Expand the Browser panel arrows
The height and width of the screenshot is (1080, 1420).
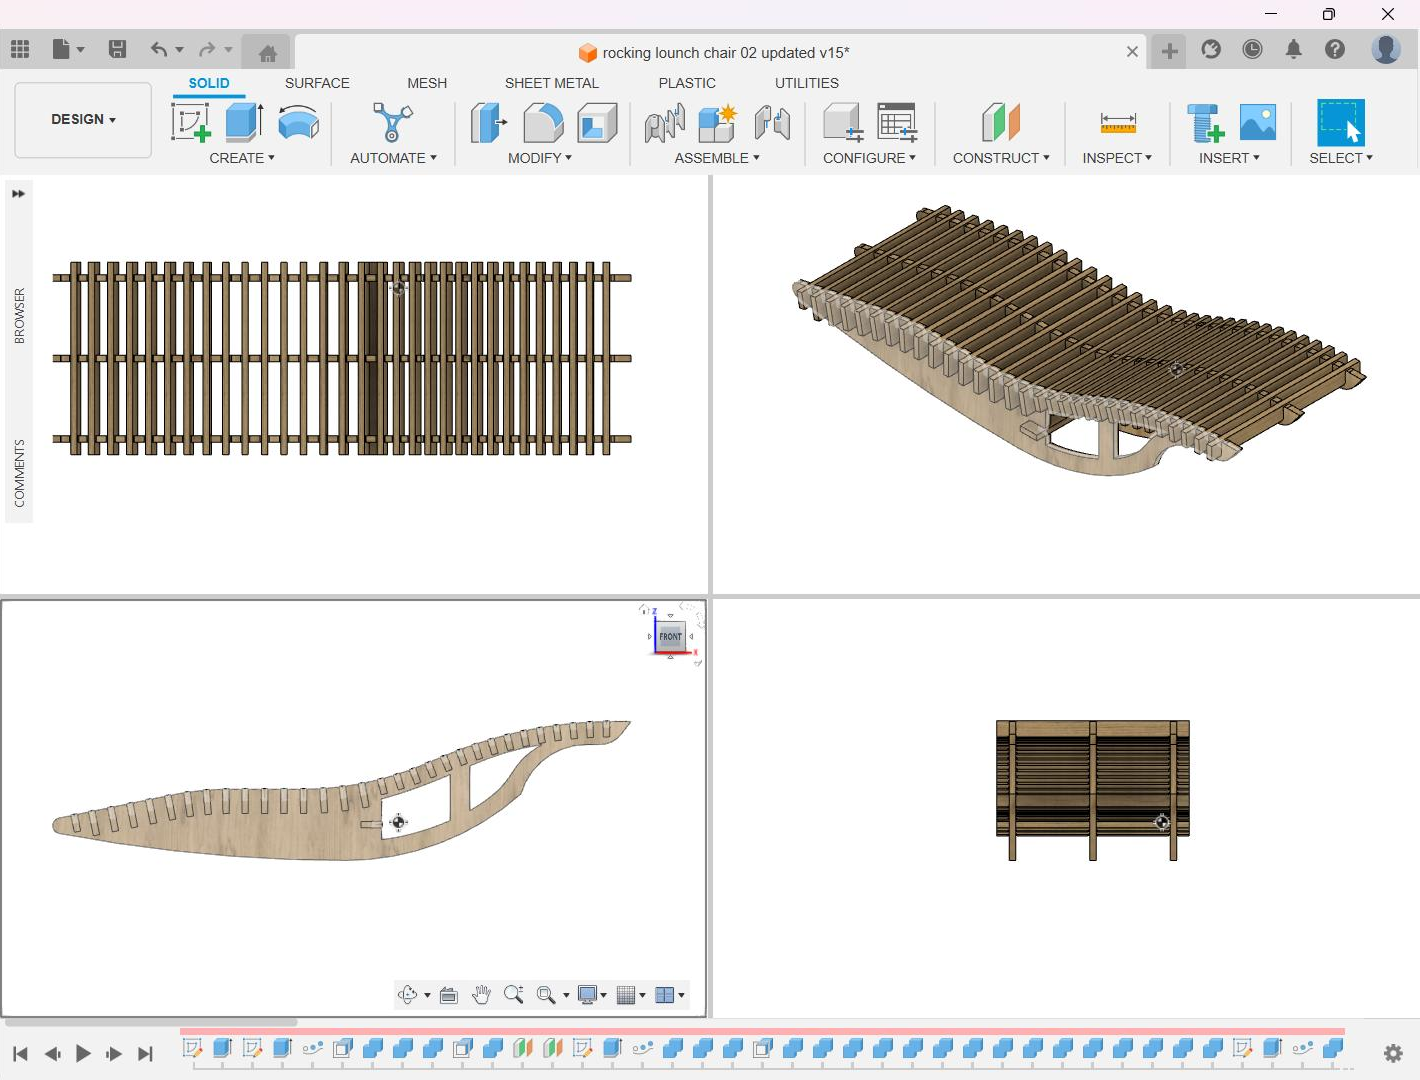(18, 194)
